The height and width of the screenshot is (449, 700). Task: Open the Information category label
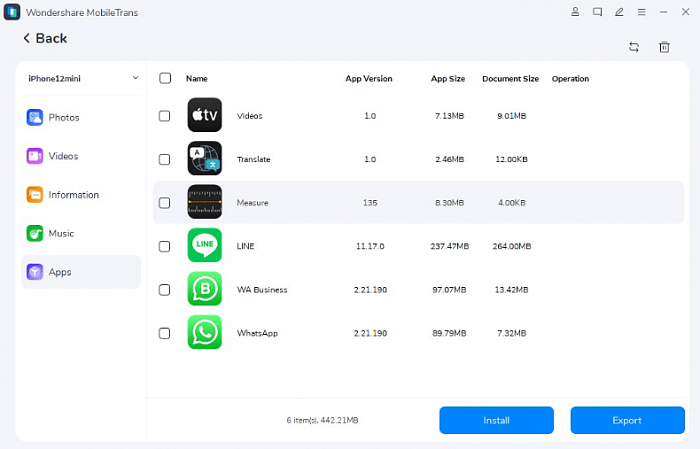pos(74,195)
